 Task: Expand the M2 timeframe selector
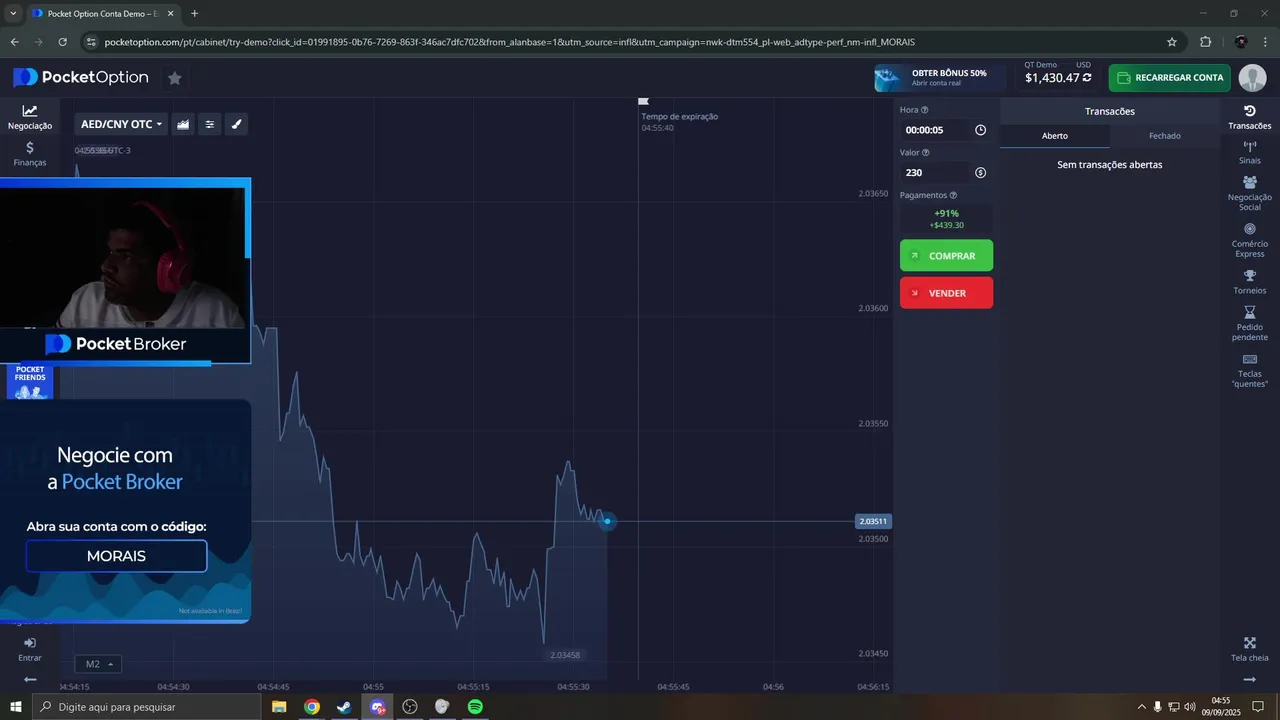click(x=98, y=664)
